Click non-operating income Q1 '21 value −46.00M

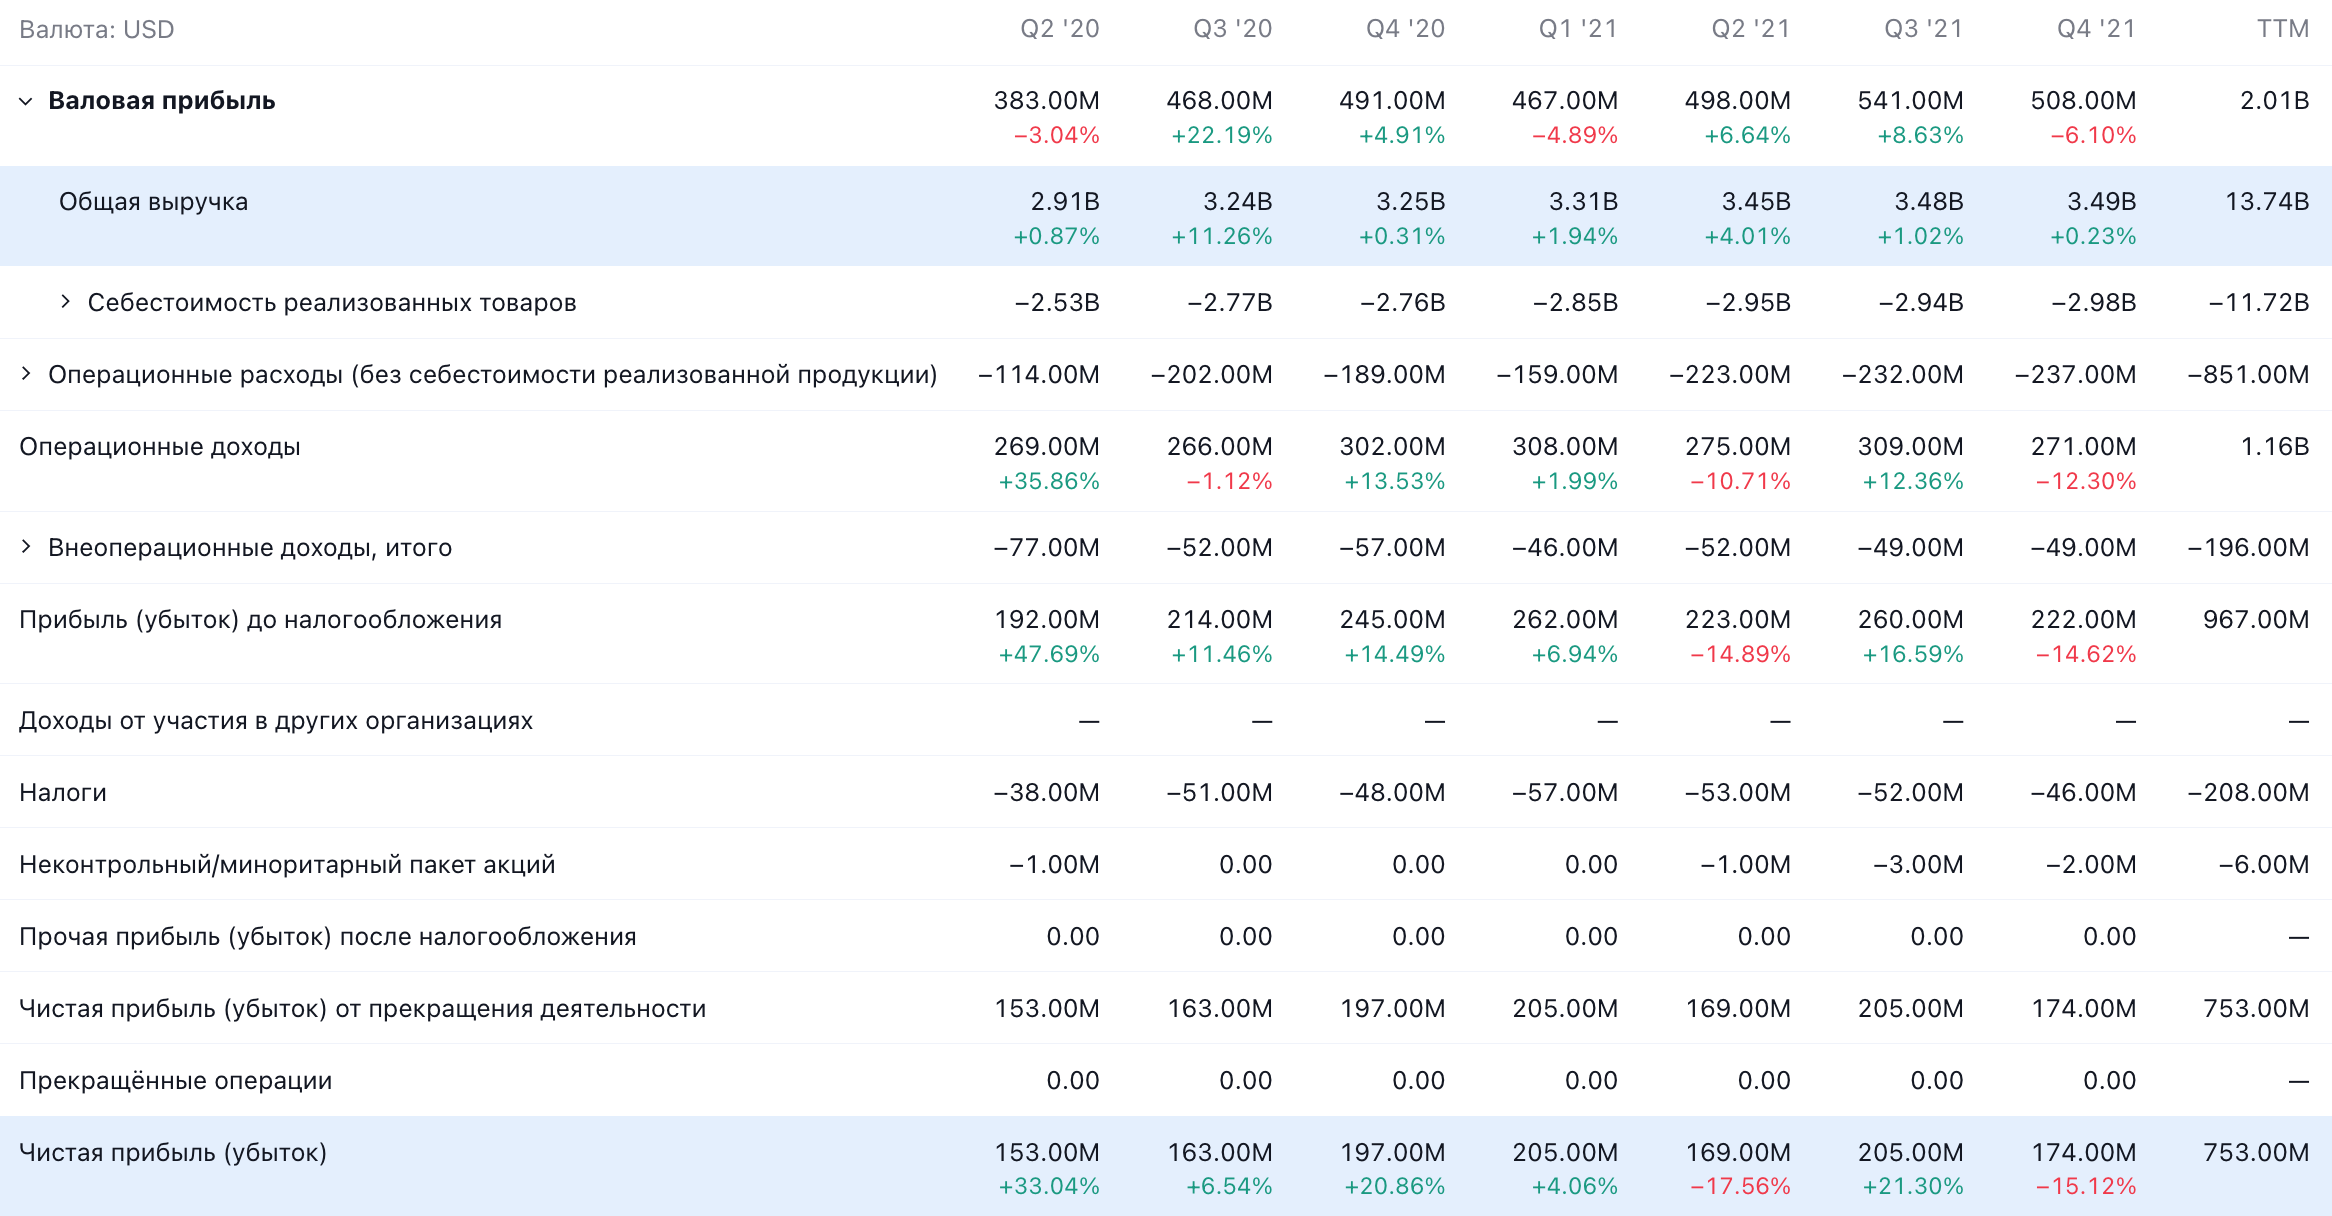(1565, 548)
